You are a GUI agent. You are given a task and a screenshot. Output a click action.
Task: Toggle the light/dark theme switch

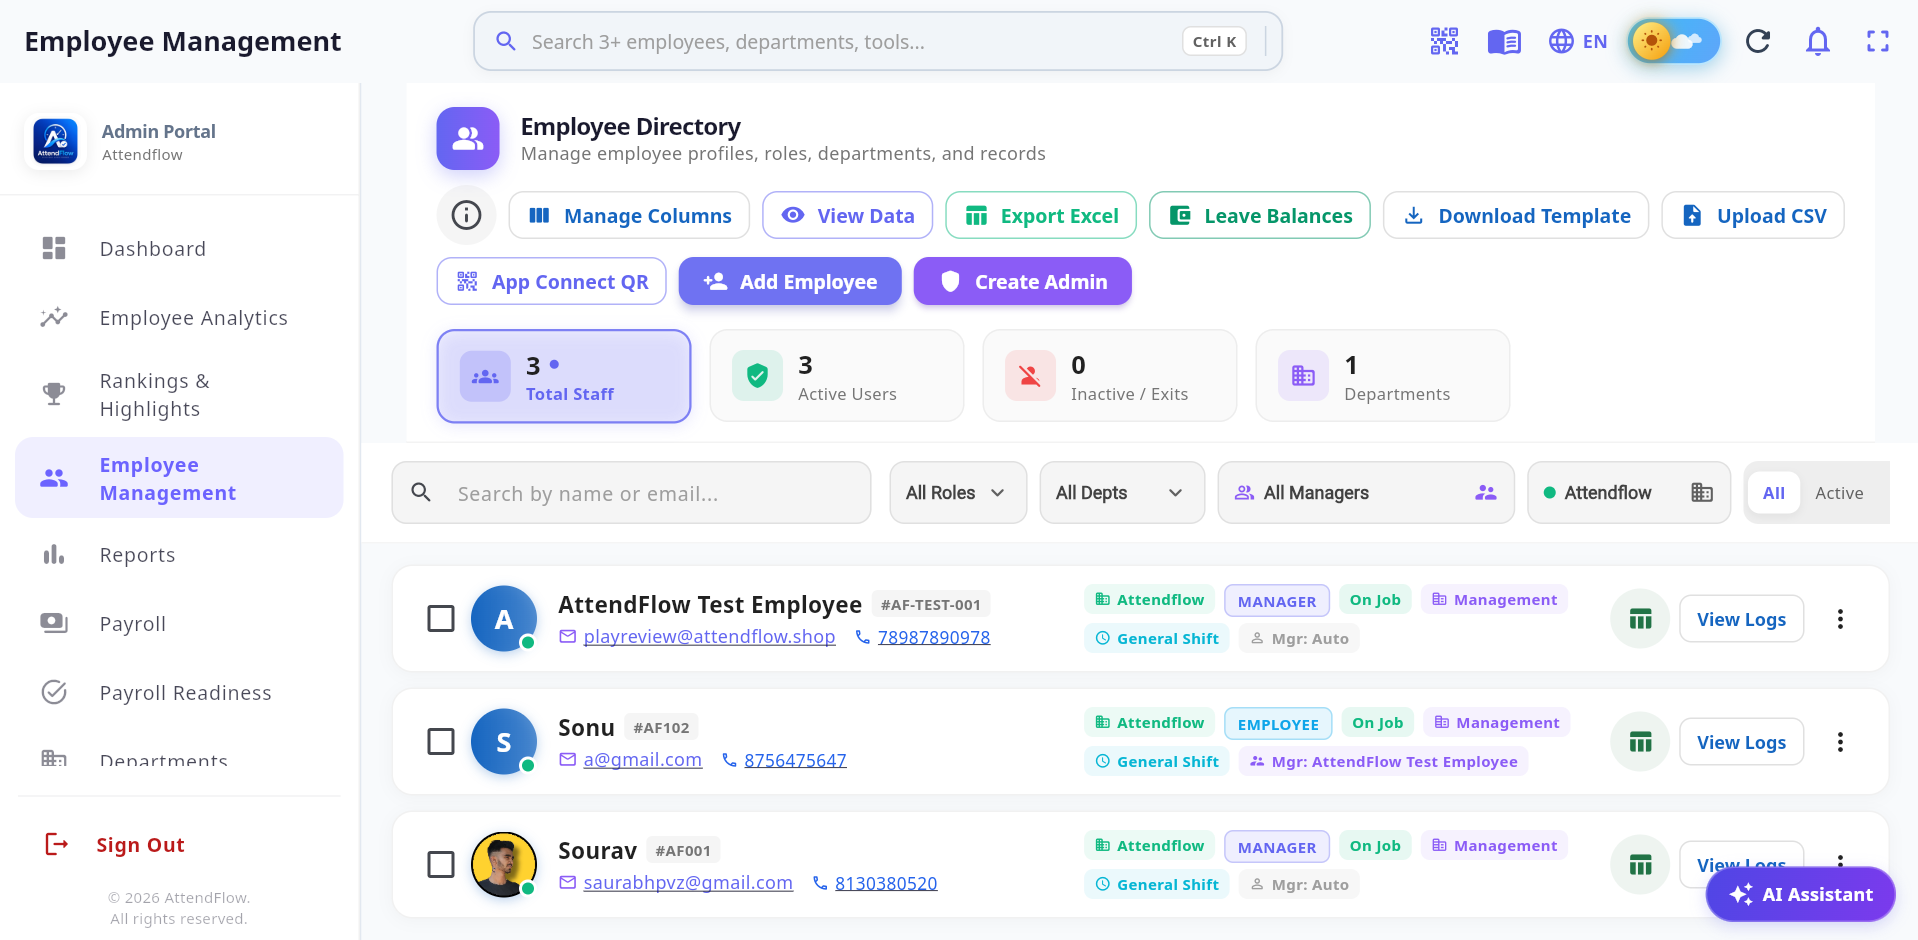pyautogui.click(x=1674, y=41)
